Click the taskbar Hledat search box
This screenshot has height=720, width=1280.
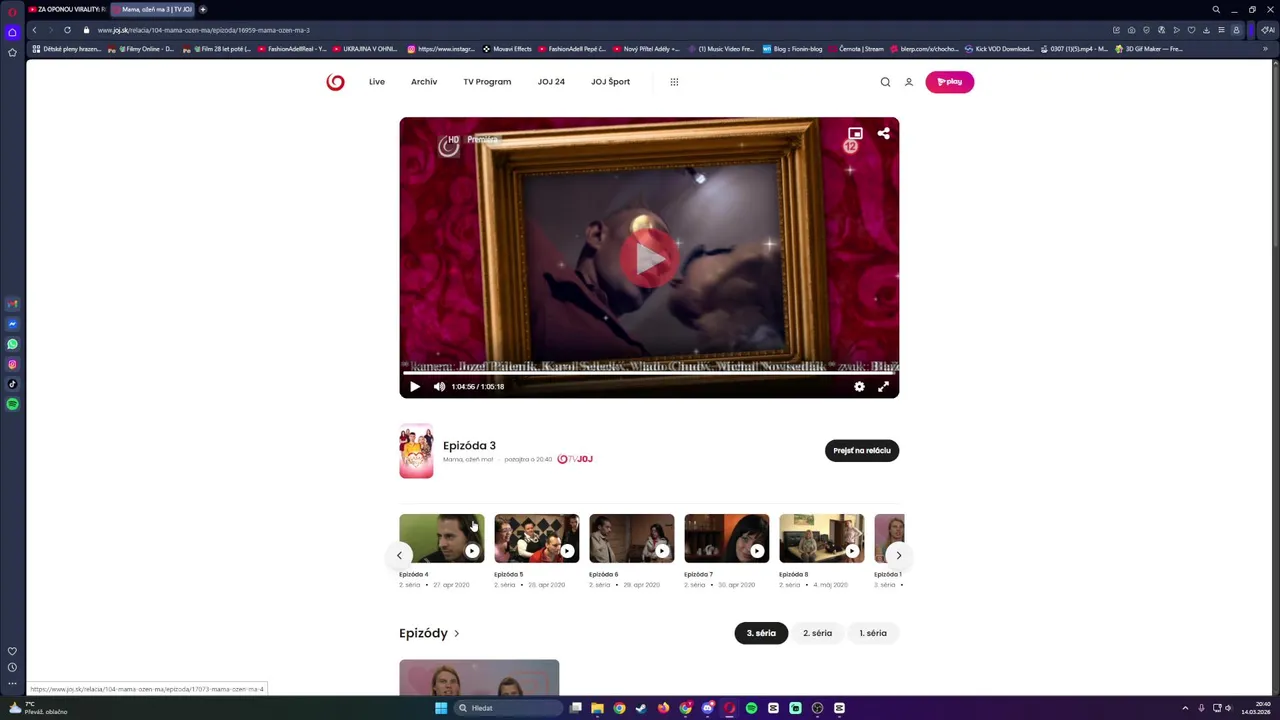(508, 708)
